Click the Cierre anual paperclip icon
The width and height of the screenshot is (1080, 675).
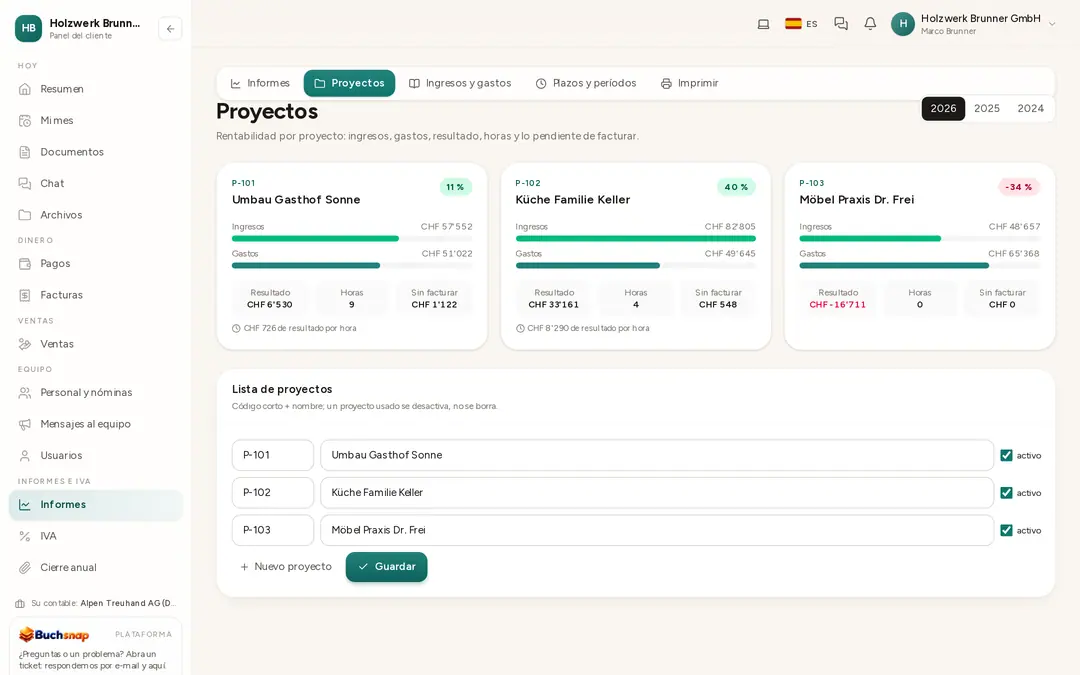(x=25, y=568)
